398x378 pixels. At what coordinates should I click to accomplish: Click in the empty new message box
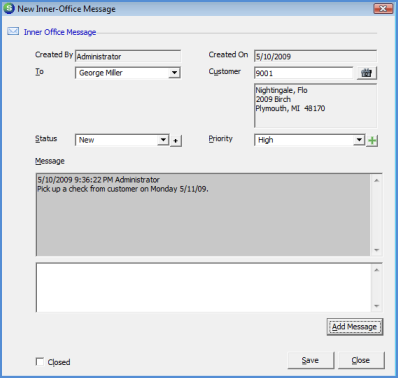[x=204, y=287]
